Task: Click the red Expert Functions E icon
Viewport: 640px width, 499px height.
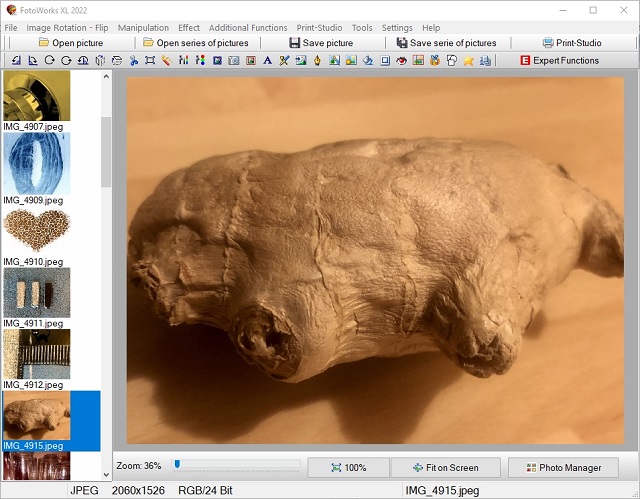Action: [525, 61]
